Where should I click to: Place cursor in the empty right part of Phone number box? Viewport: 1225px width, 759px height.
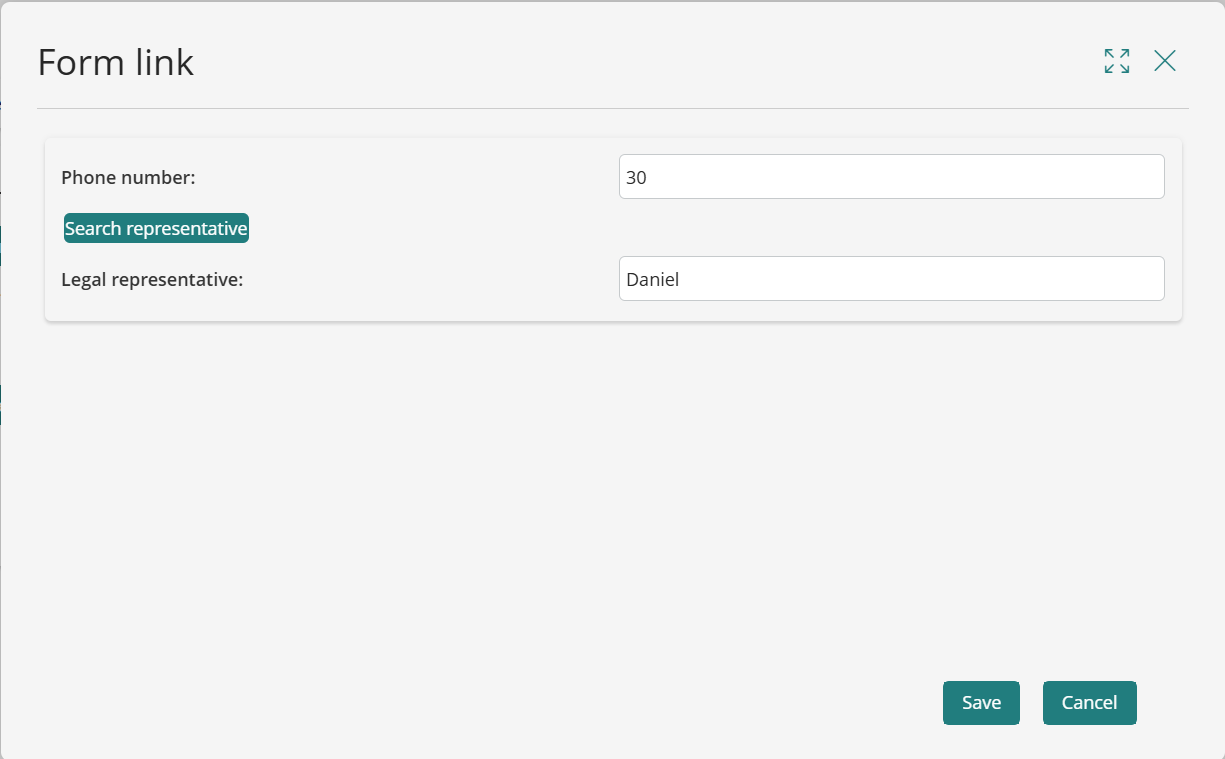[x=1000, y=177]
